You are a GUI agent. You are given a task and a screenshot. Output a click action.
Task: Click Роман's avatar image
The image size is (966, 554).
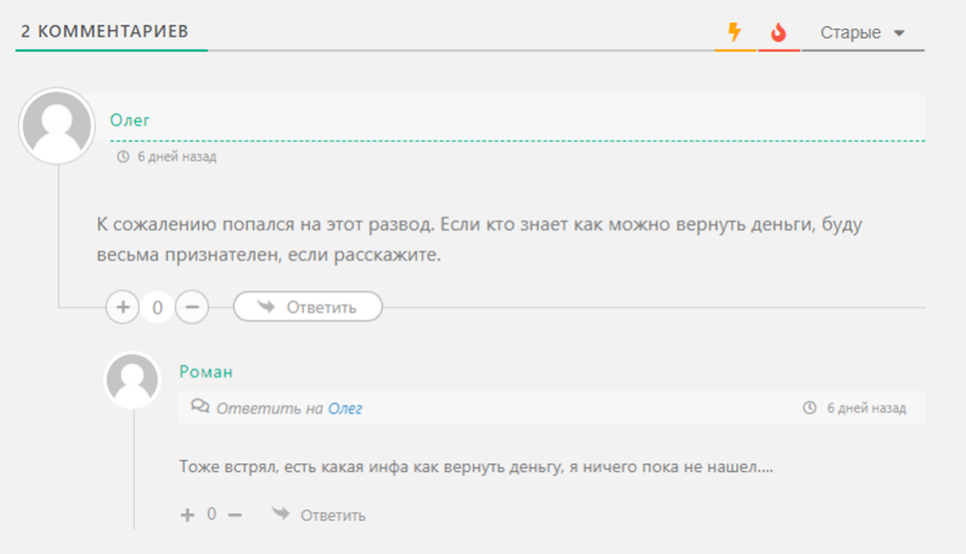132,380
